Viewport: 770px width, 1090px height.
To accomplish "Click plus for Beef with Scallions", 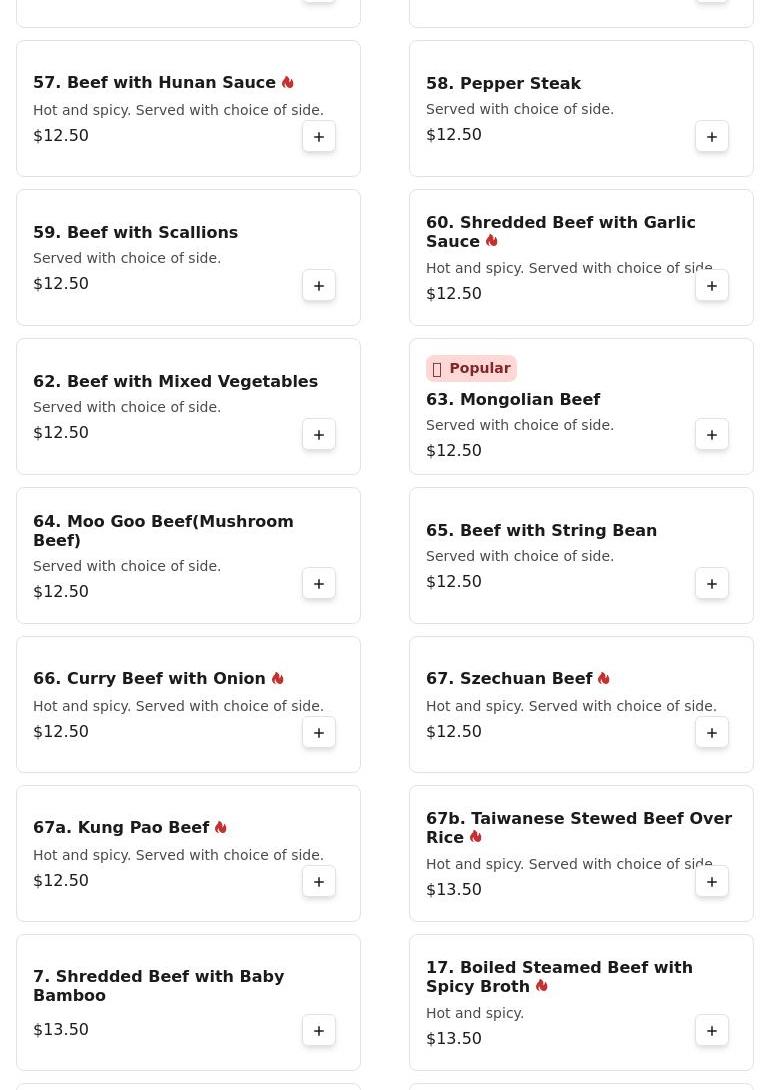I will [x=319, y=286].
